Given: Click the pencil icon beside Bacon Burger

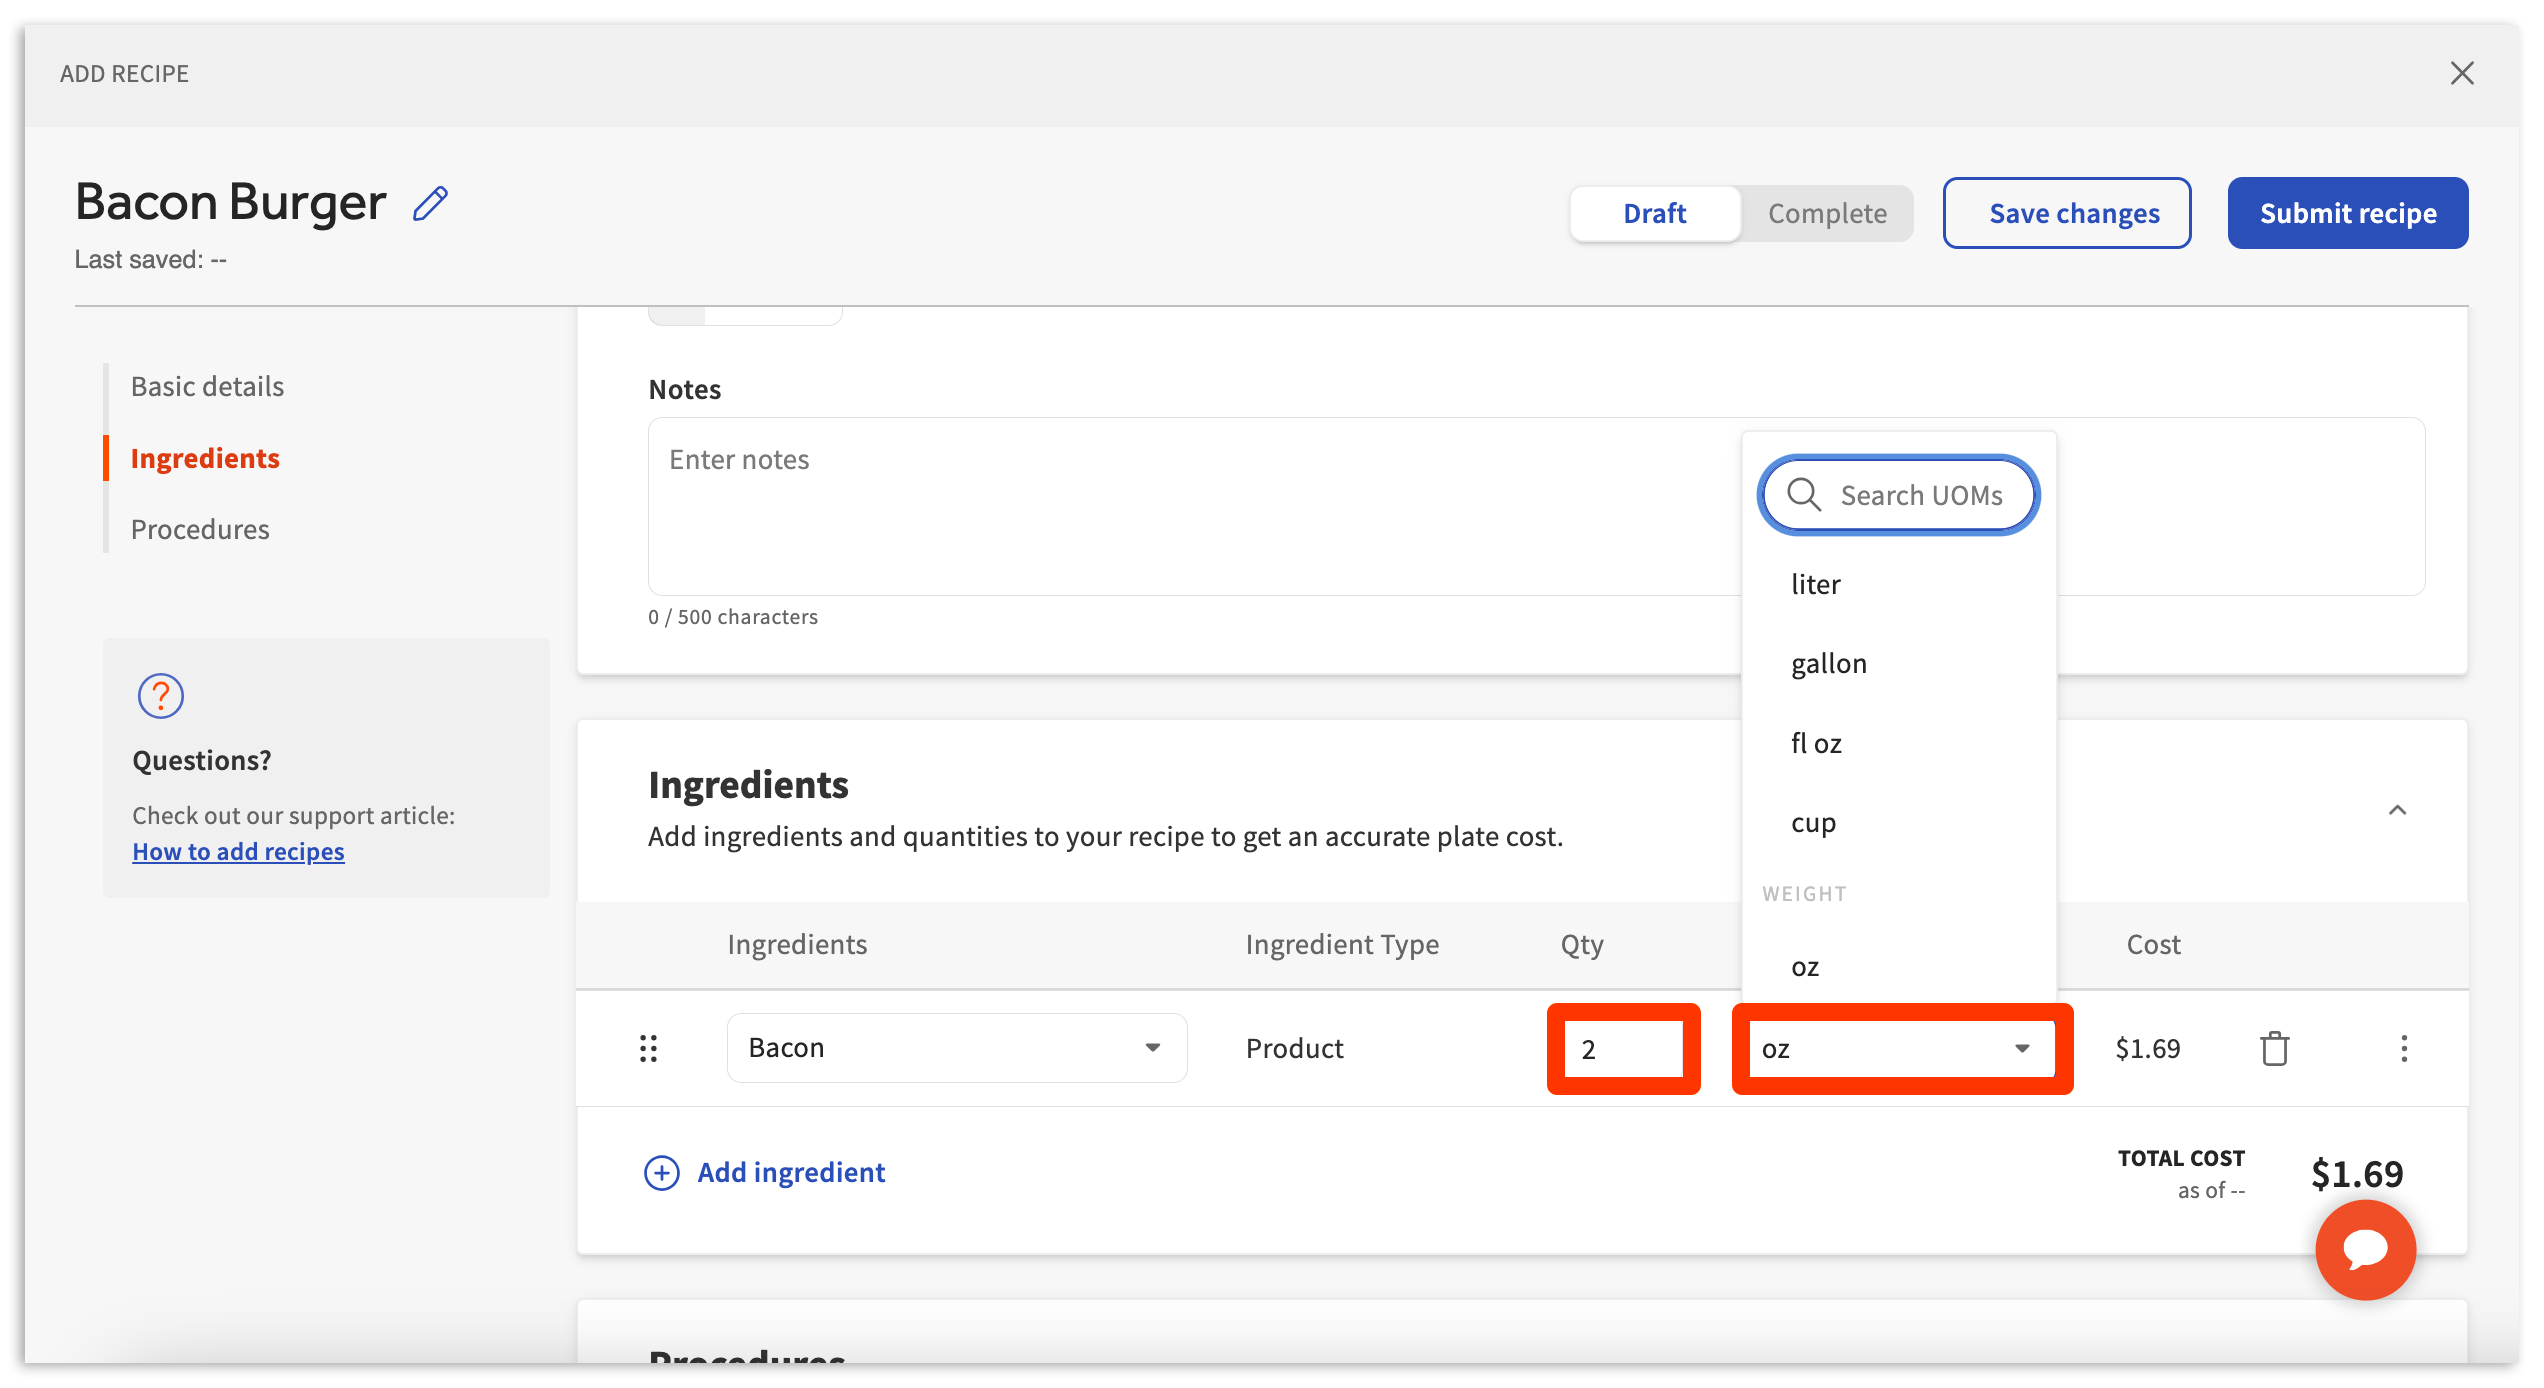Looking at the screenshot, I should [x=431, y=204].
